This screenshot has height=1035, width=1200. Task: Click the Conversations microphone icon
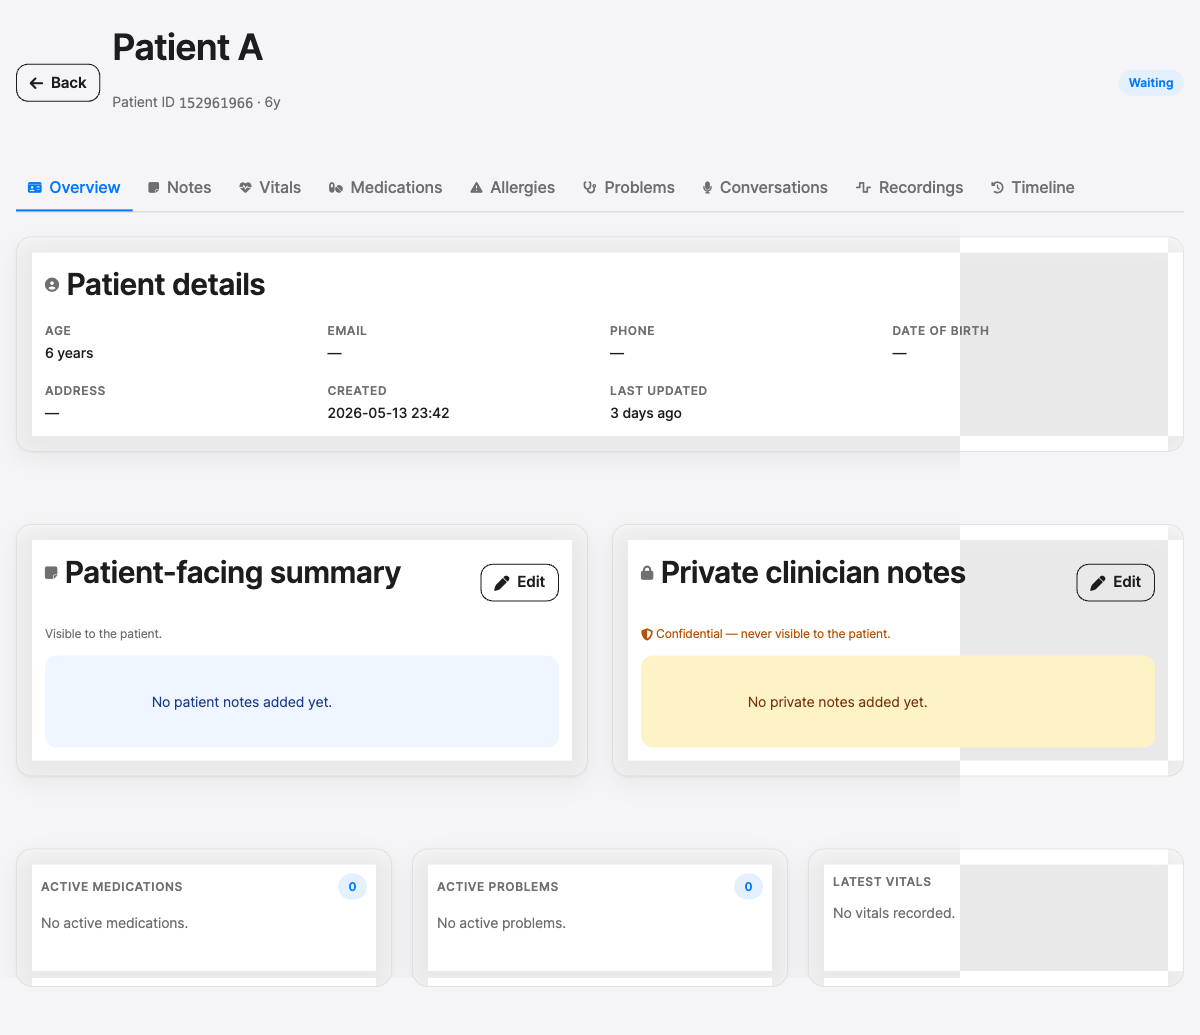coord(707,187)
